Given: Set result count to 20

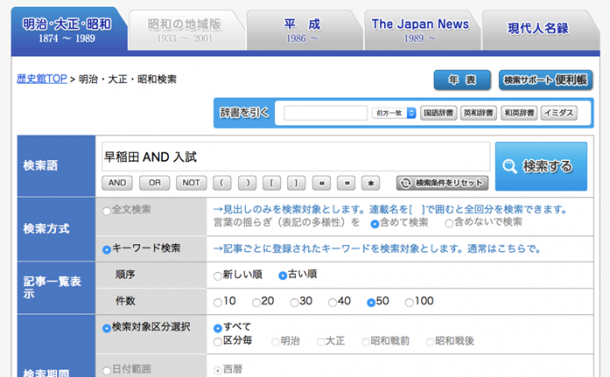Looking at the screenshot, I should tap(256, 302).
